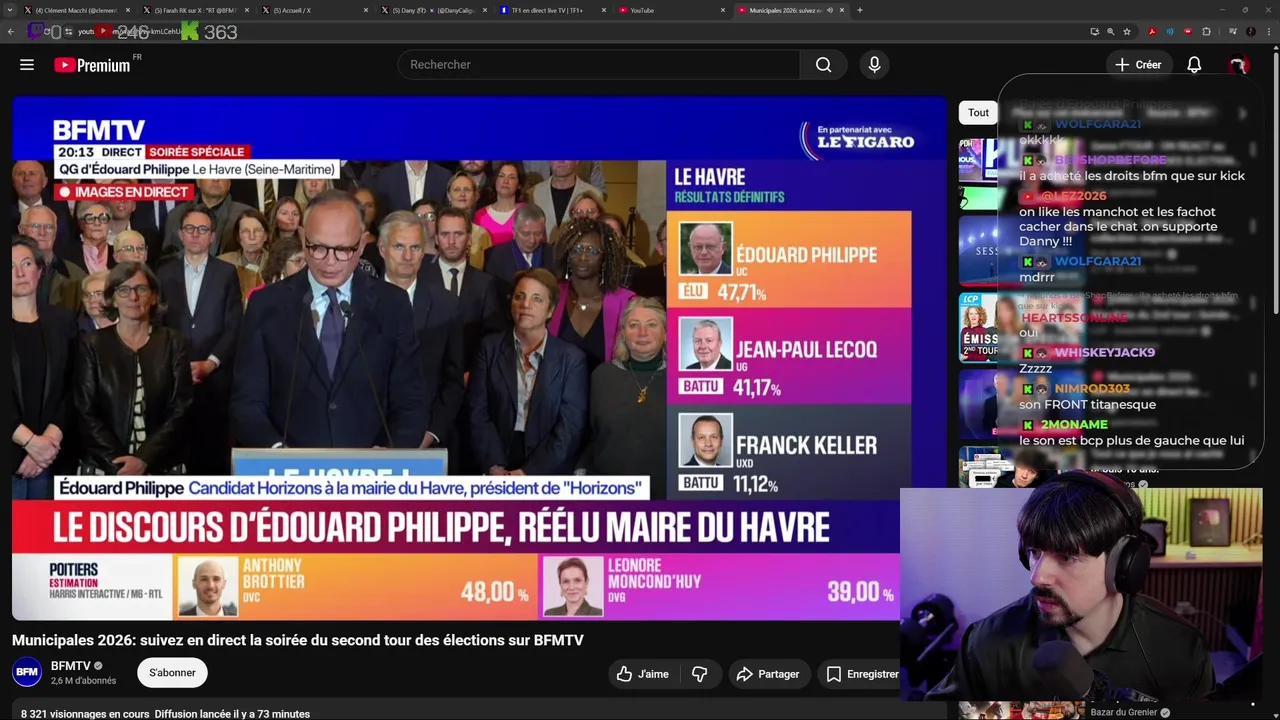
Task: Open the media control music icon
Action: 1232,32
